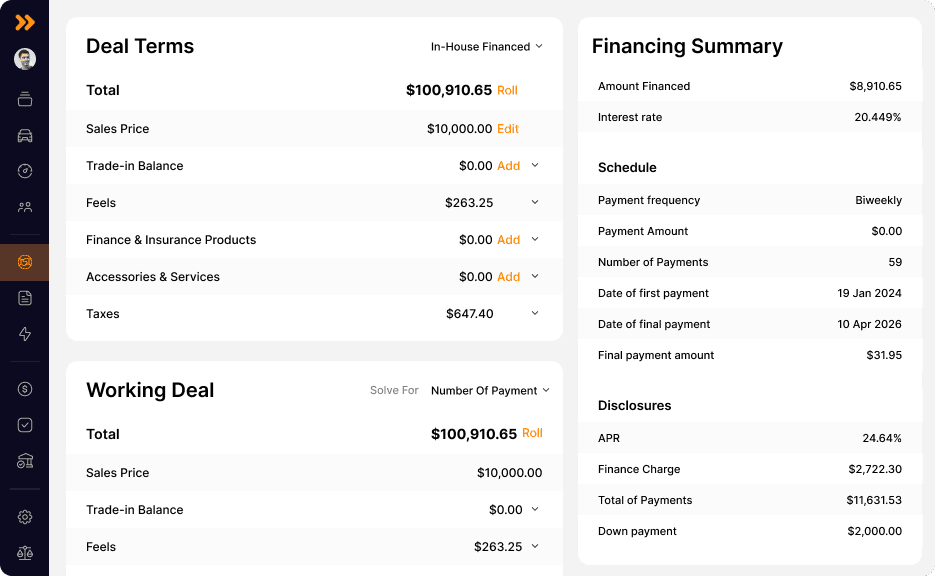Open the dollar sign payments icon

coord(25,389)
